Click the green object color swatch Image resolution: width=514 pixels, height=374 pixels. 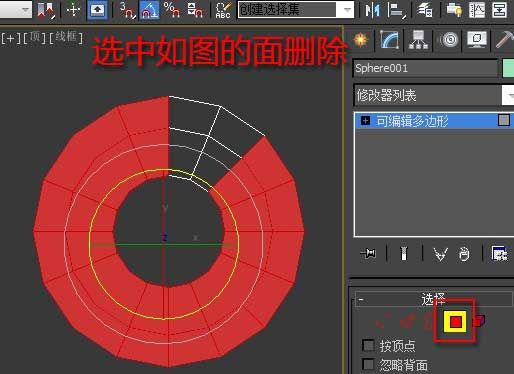click(x=508, y=68)
